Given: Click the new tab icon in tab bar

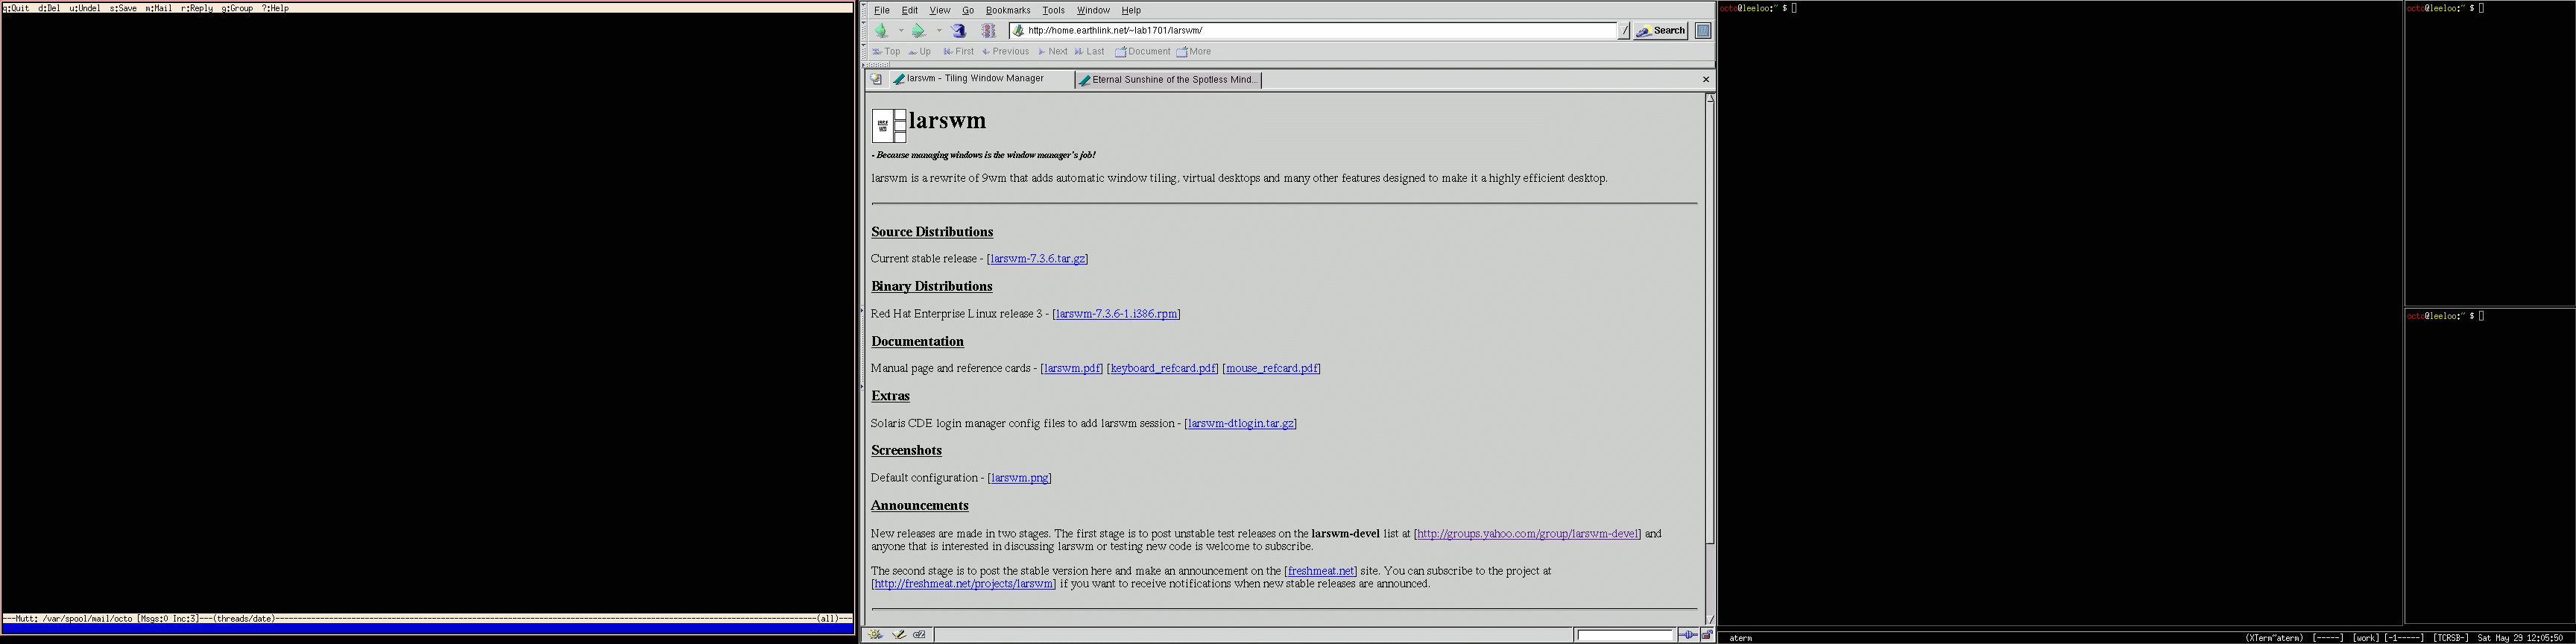Looking at the screenshot, I should click(876, 79).
